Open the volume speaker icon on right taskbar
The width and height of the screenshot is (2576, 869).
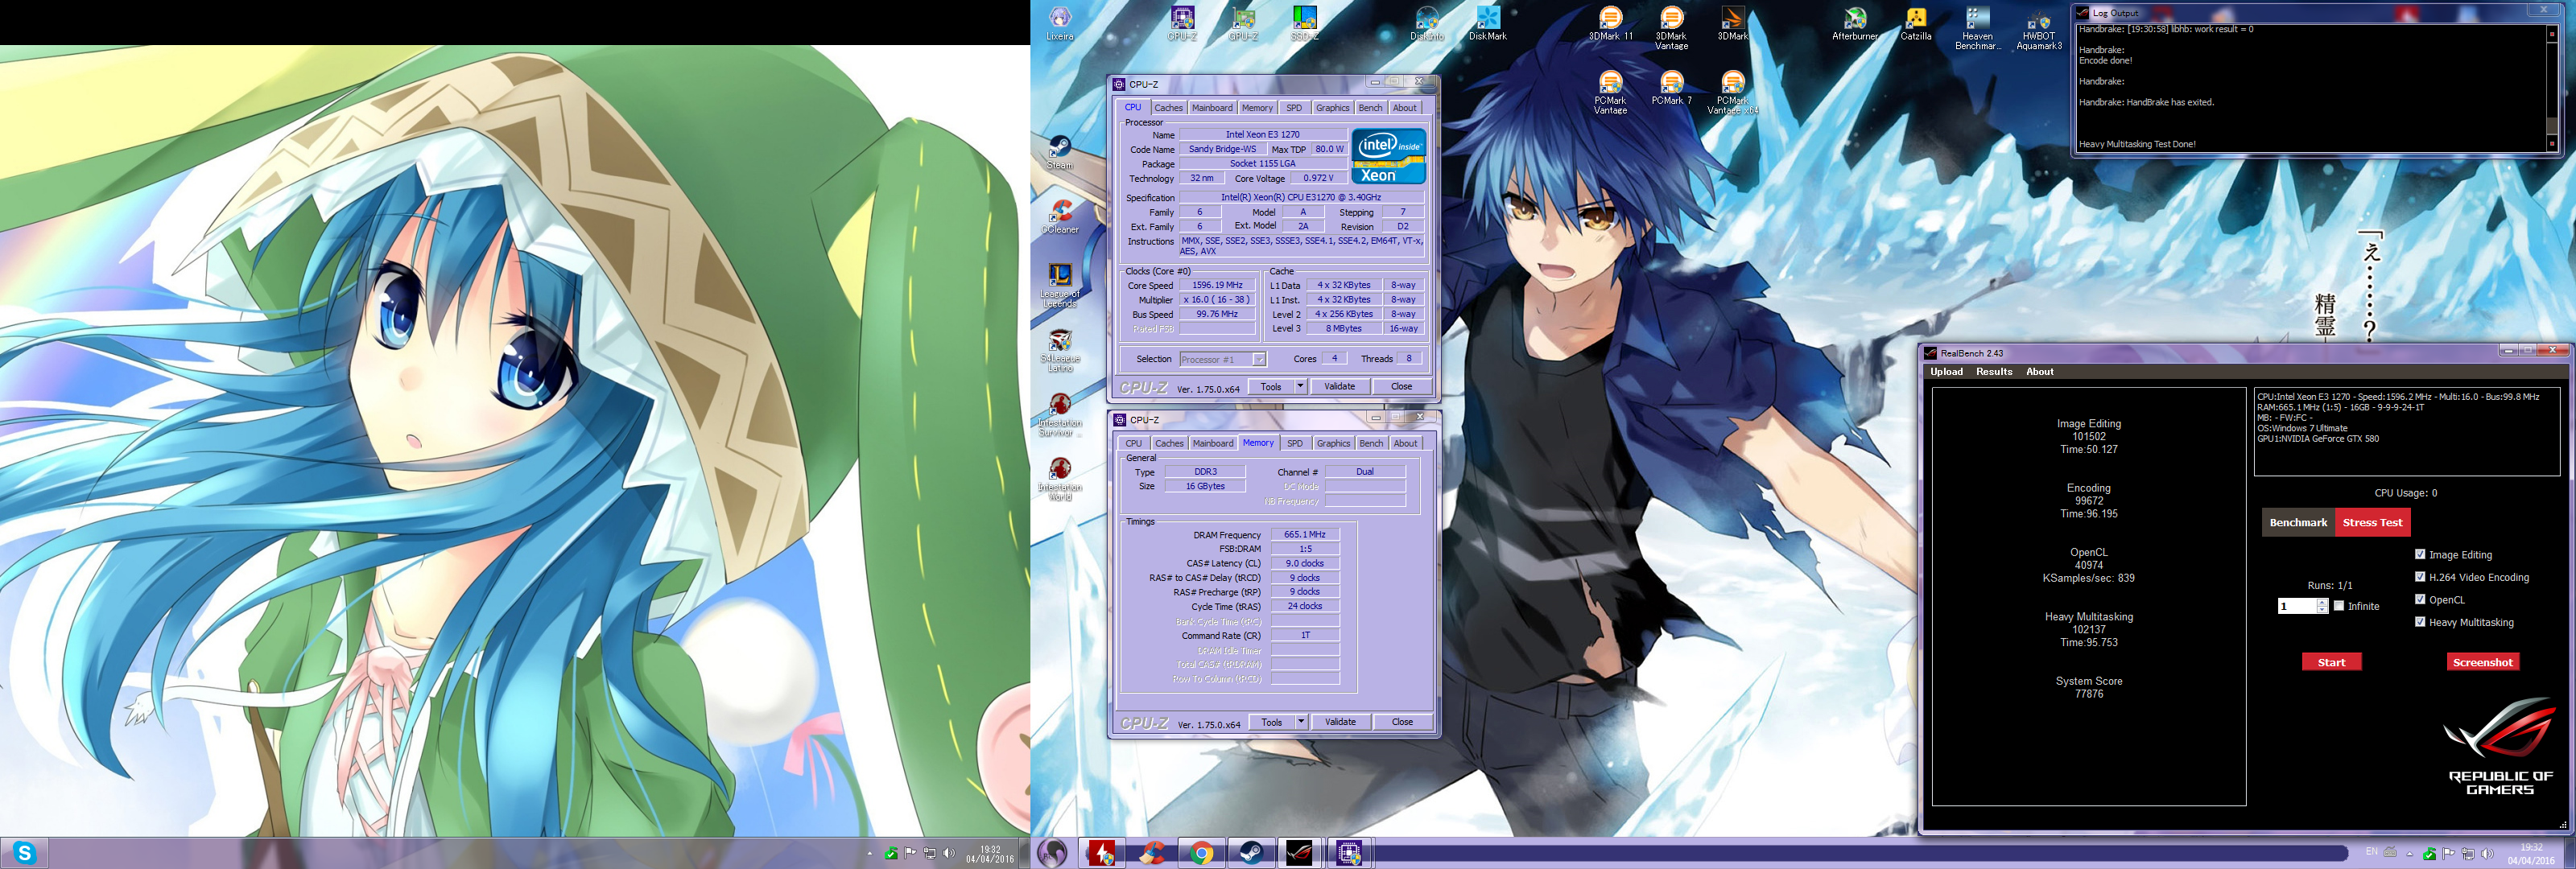[2487, 853]
